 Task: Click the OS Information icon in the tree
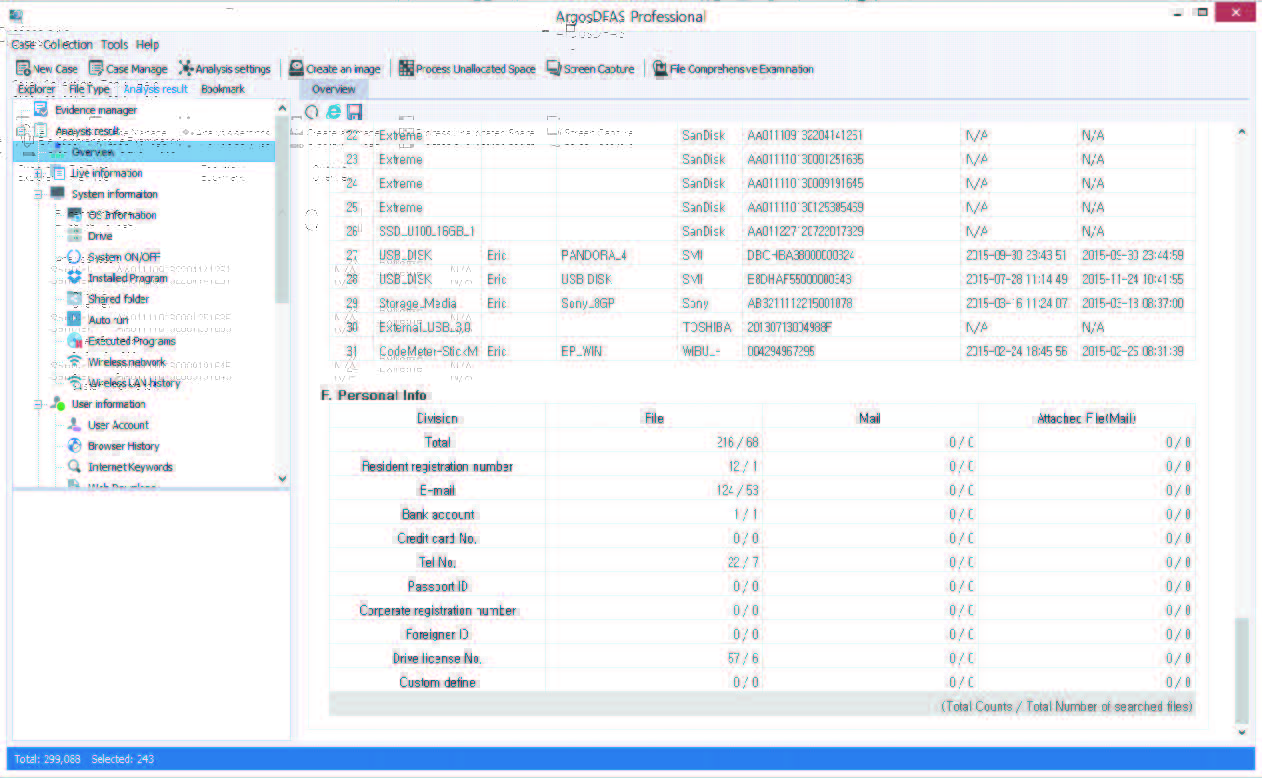(x=74, y=215)
